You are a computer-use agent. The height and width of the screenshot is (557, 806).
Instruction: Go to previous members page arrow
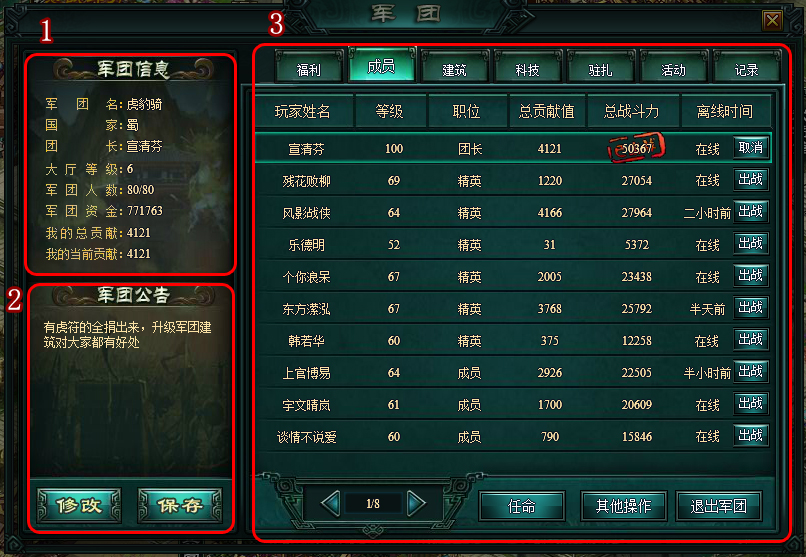click(x=330, y=504)
